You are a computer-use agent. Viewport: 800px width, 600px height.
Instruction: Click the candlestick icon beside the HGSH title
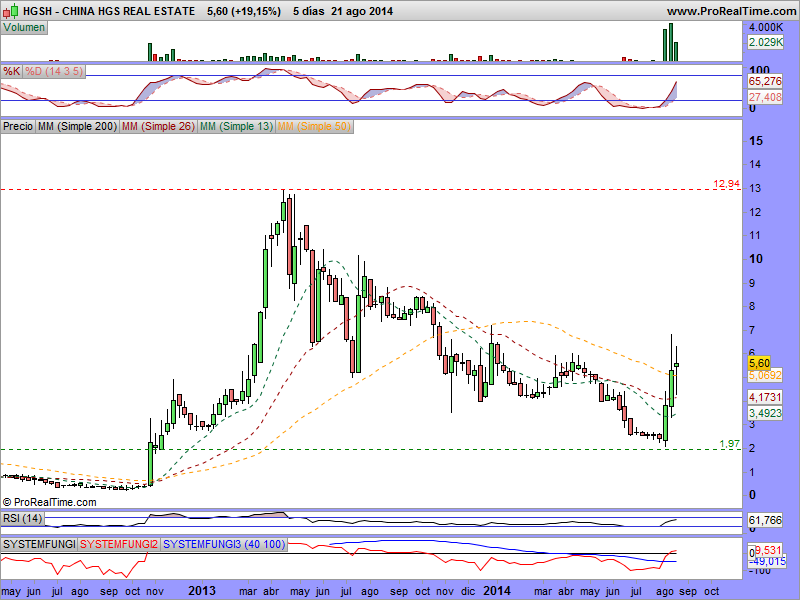tap(10, 11)
